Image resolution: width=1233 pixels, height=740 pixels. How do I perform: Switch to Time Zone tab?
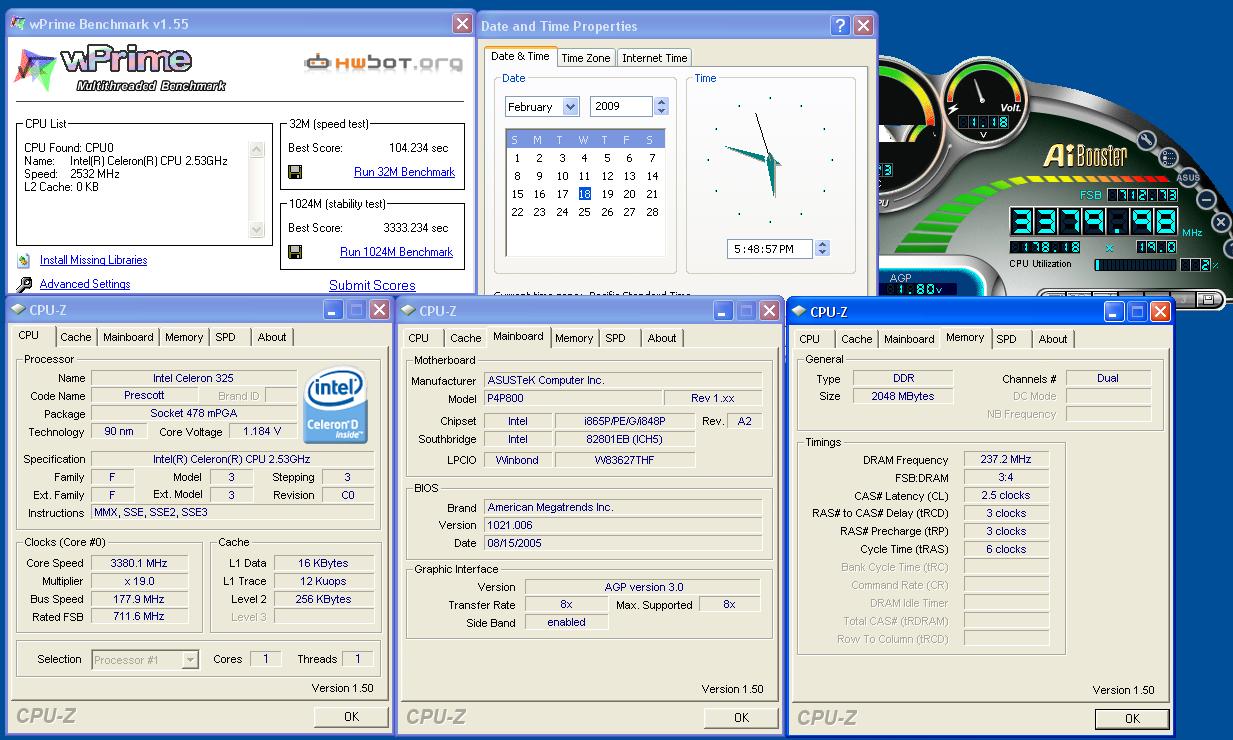(586, 58)
